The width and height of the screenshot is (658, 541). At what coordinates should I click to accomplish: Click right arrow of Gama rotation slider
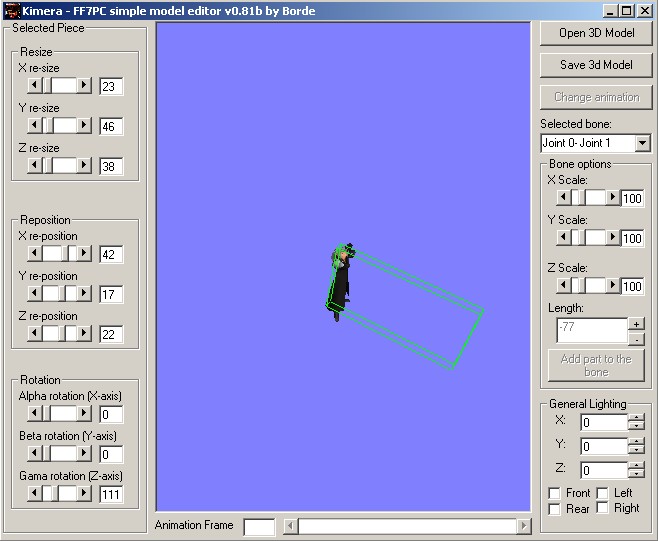(84, 494)
